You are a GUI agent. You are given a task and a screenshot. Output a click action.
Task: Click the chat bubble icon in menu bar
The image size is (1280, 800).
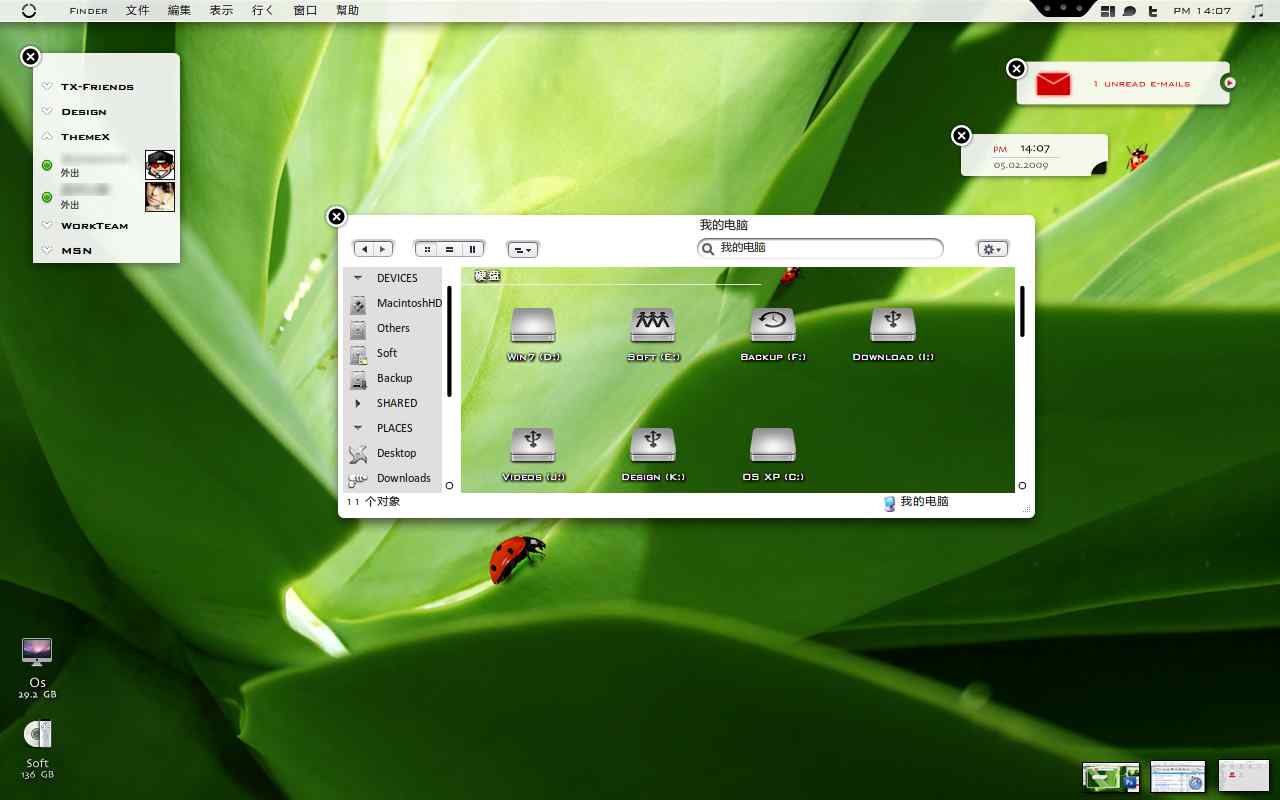[1130, 11]
